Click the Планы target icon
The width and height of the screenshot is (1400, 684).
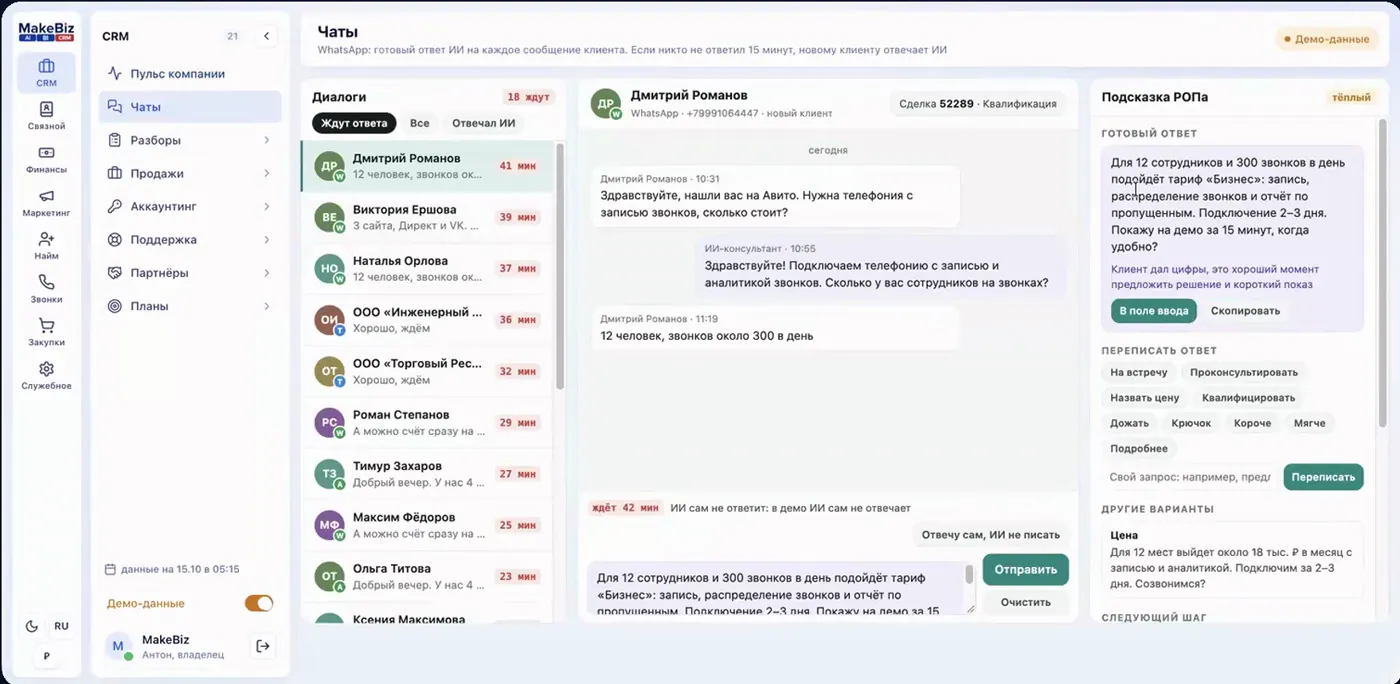[115, 306]
